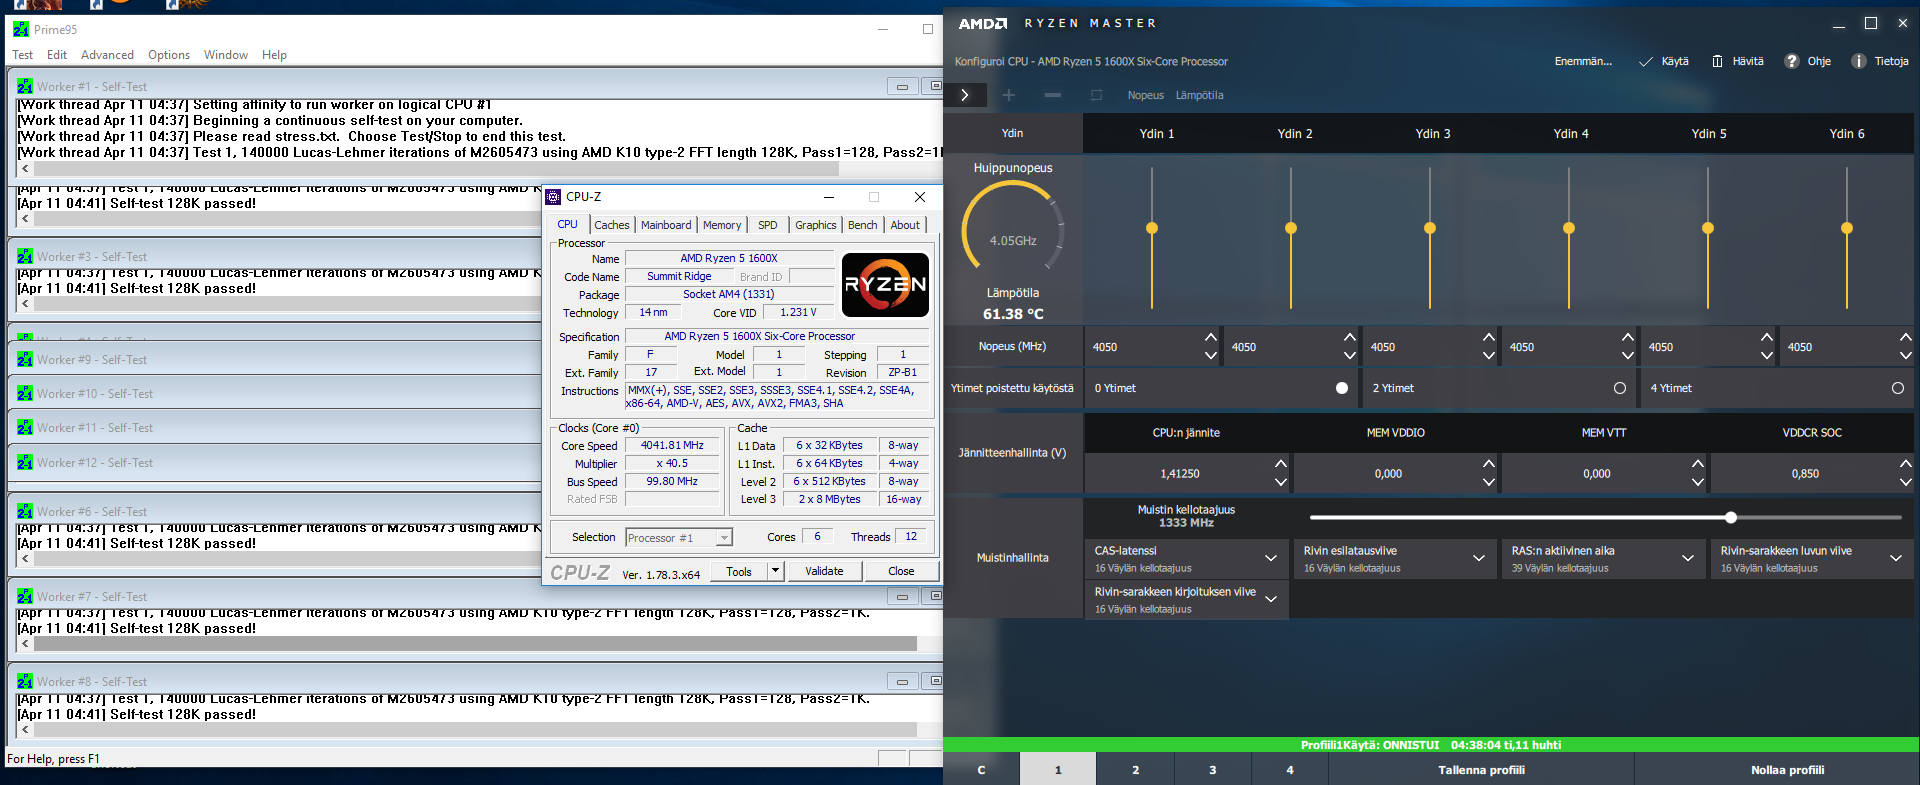This screenshot has width=1920, height=785.
Task: Minimize the Worker #8 sub-window
Action: point(902,682)
